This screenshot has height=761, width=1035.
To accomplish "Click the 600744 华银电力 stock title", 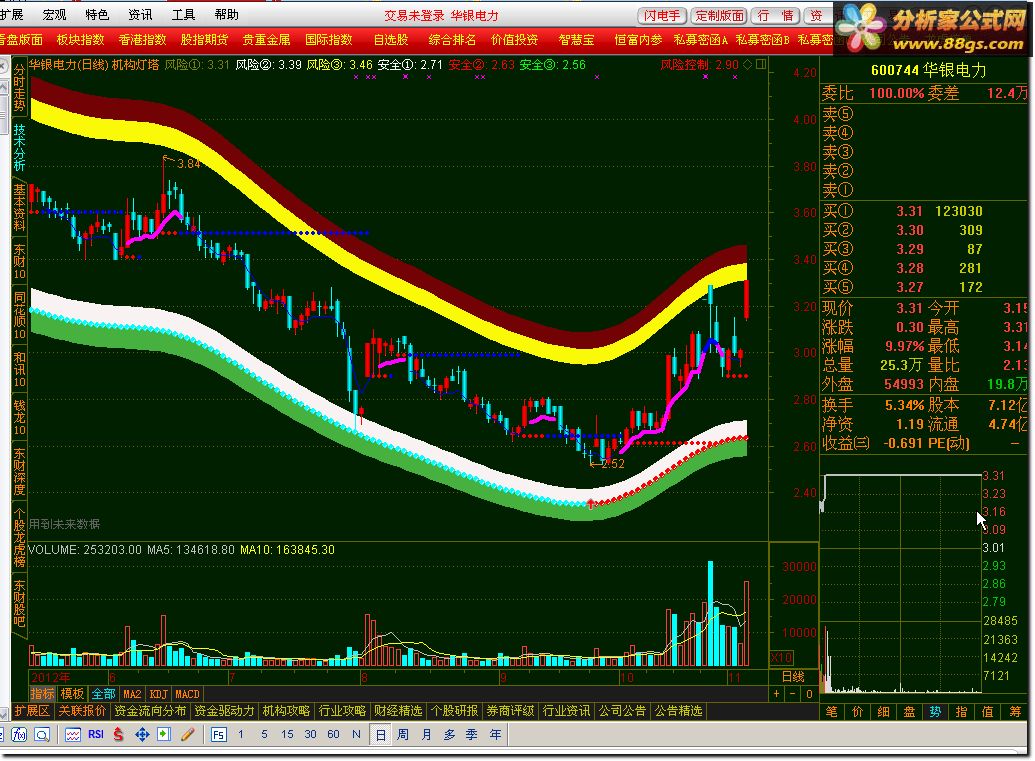I will 928,70.
